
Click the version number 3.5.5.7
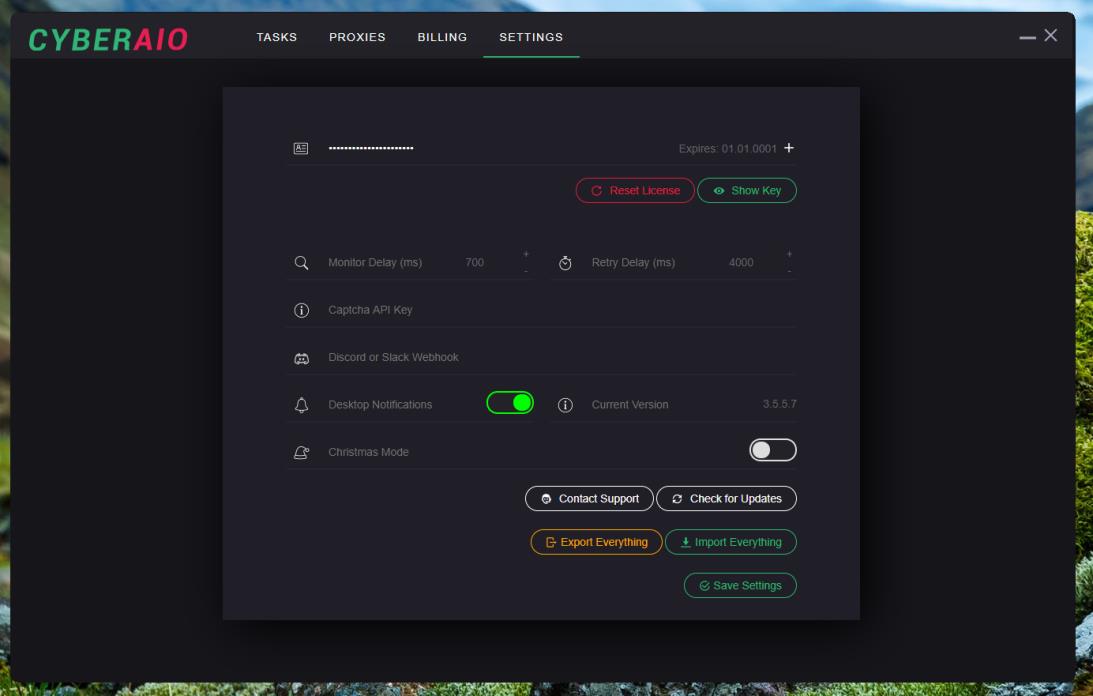(779, 404)
